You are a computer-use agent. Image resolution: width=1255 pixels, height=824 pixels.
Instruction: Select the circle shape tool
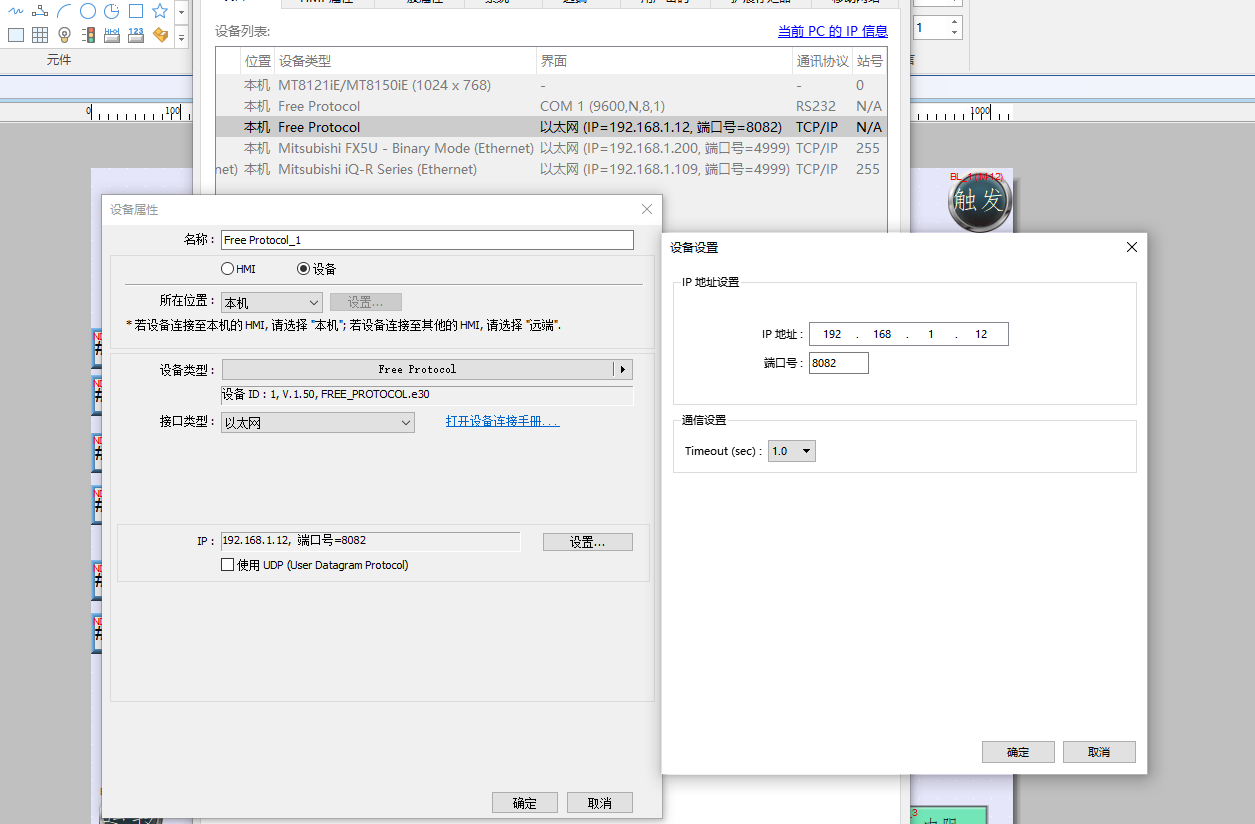88,11
